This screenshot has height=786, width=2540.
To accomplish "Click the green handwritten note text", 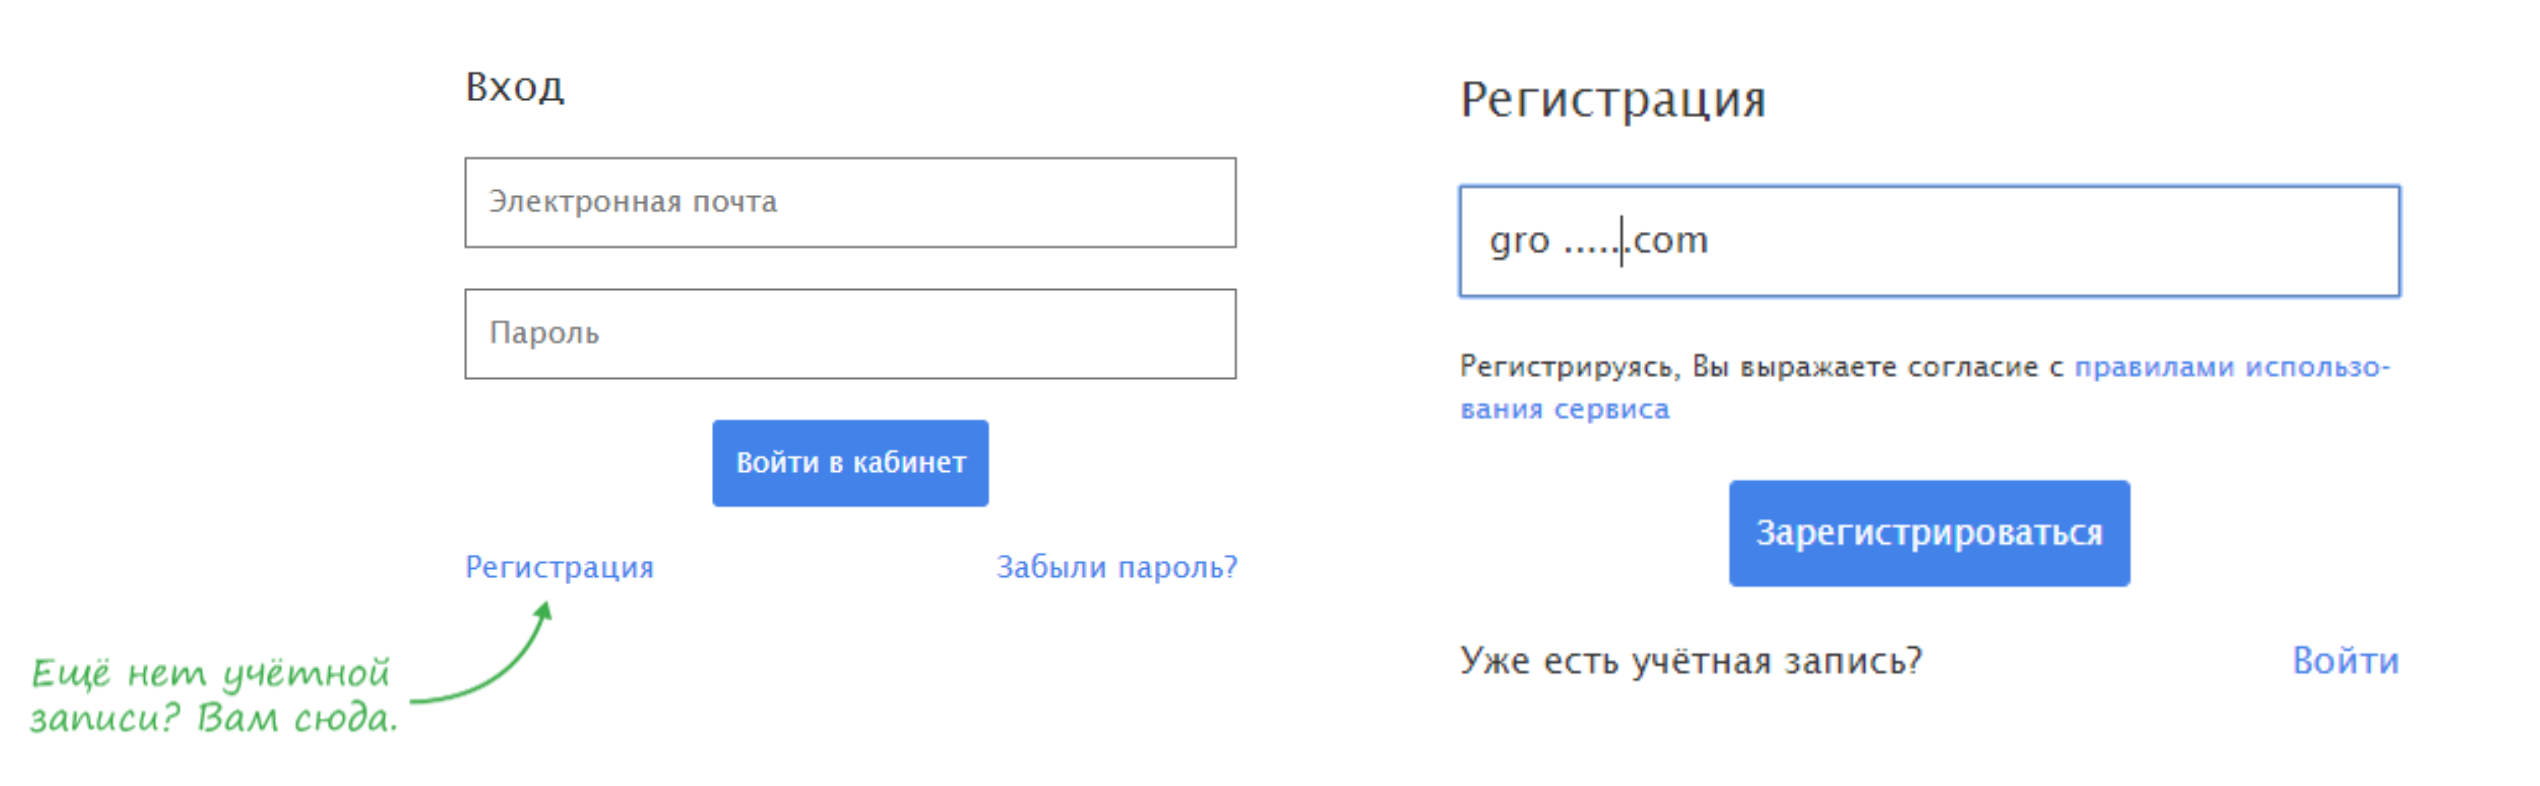I will [213, 695].
